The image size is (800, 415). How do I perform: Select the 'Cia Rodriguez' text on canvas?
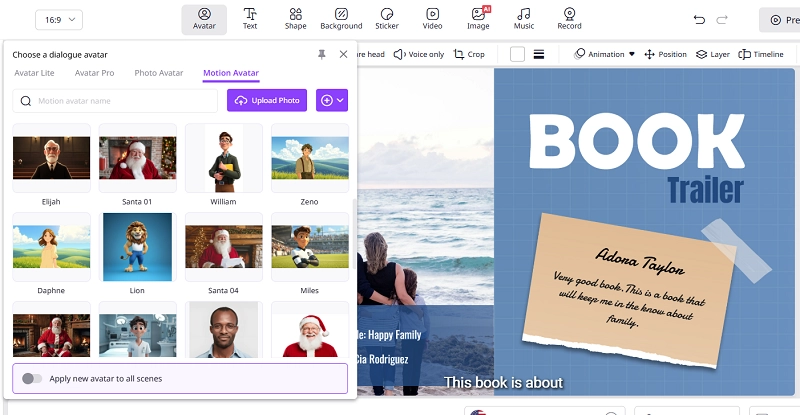click(x=383, y=359)
